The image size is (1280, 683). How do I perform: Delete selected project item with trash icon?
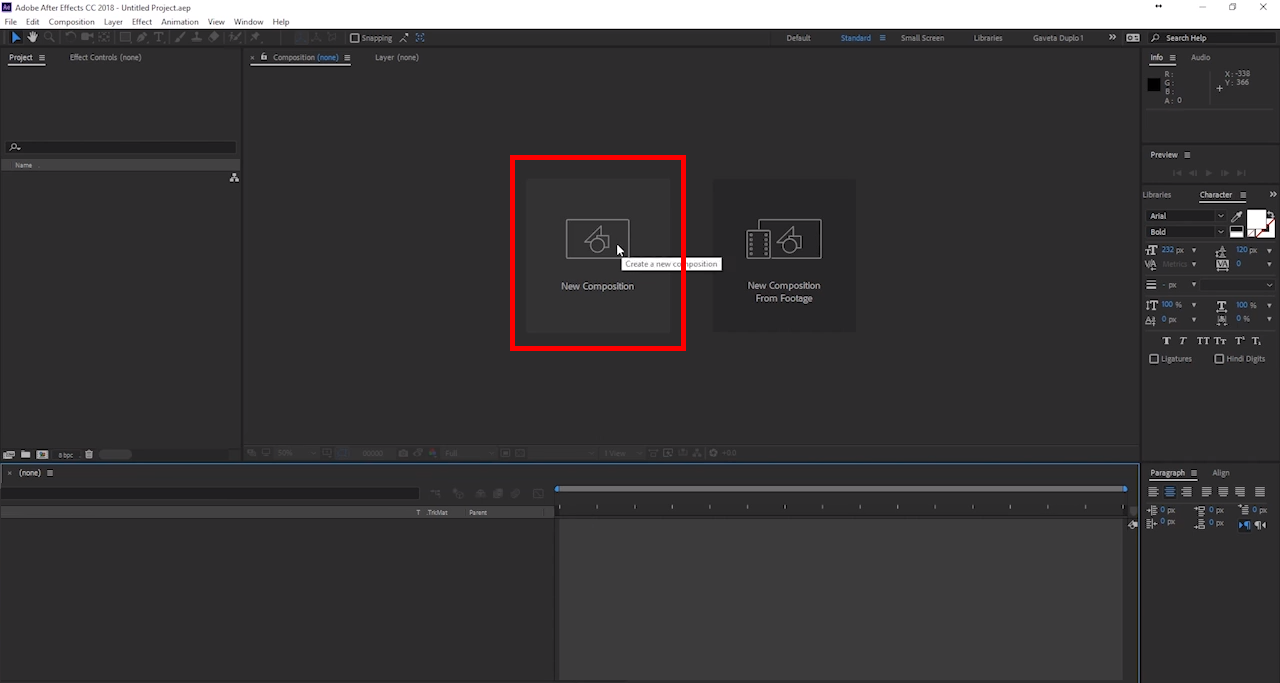(x=89, y=454)
